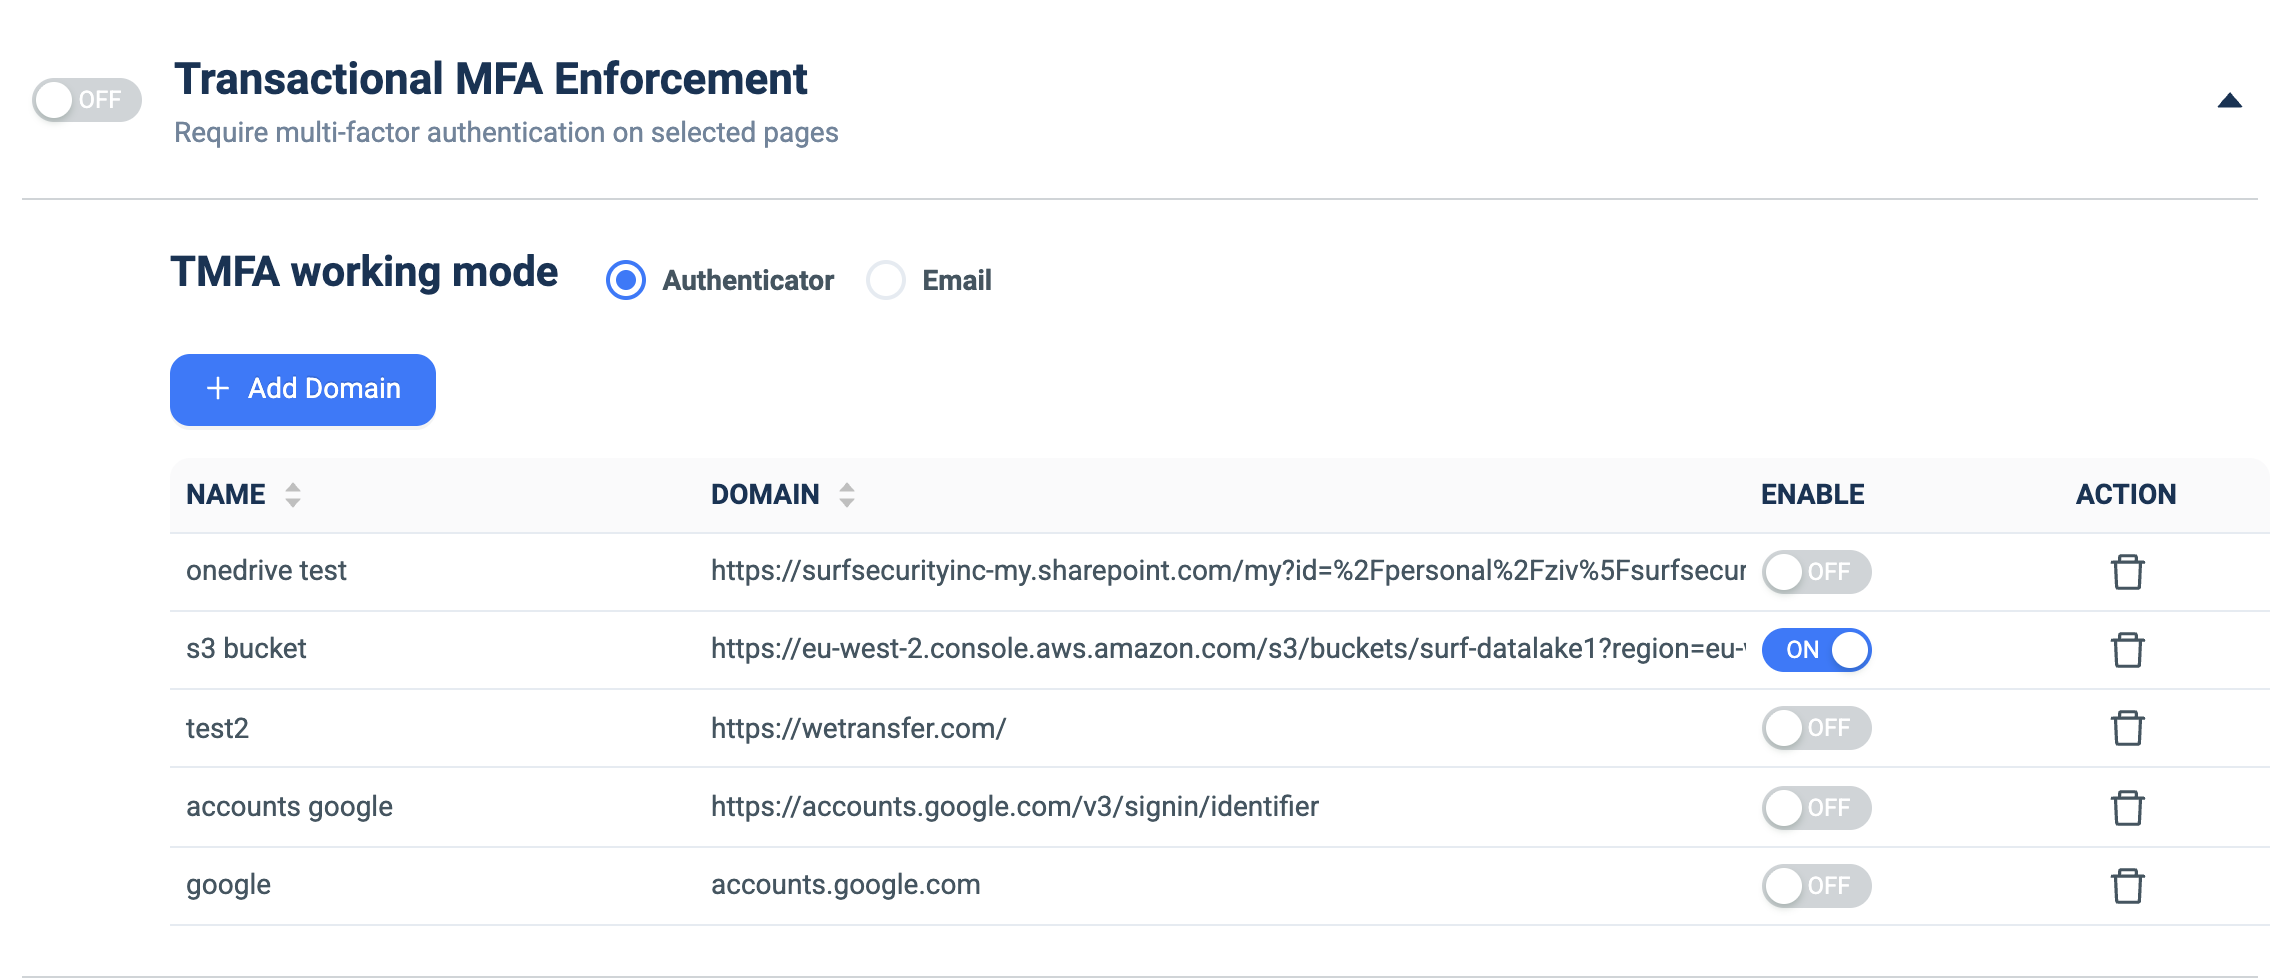This screenshot has height=978, width=2280.
Task: Click the s3 bucket name cell
Action: click(x=246, y=649)
